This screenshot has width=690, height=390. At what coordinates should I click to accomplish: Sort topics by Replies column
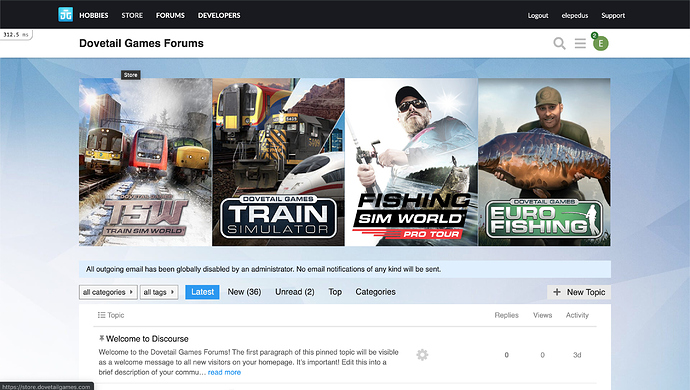tap(506, 315)
